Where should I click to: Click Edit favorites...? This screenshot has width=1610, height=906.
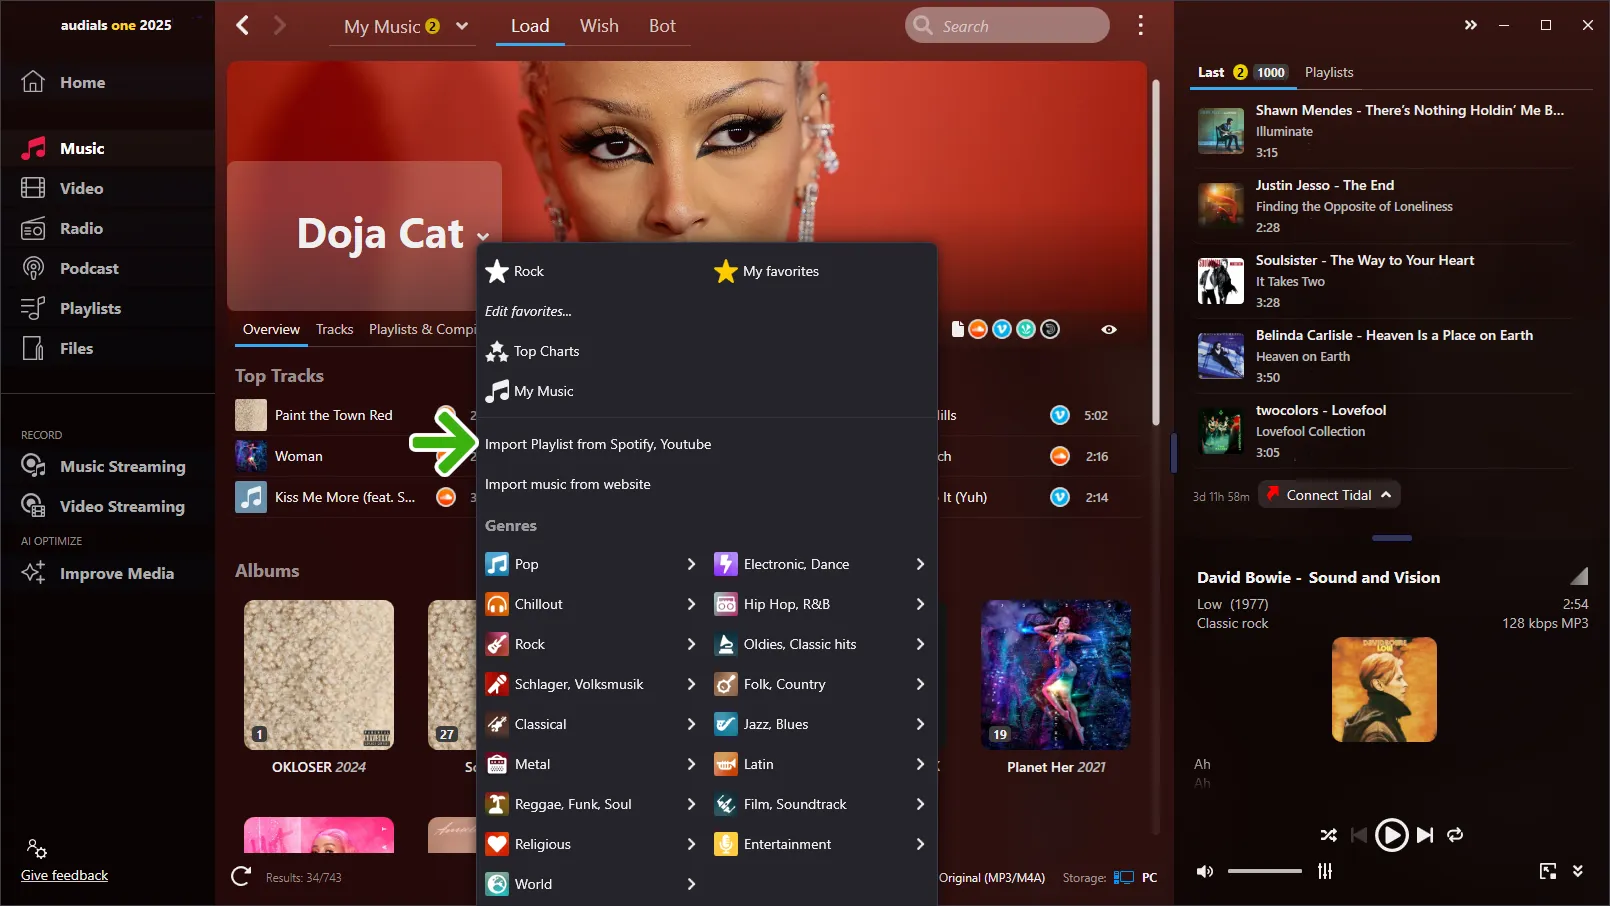pyautogui.click(x=528, y=311)
